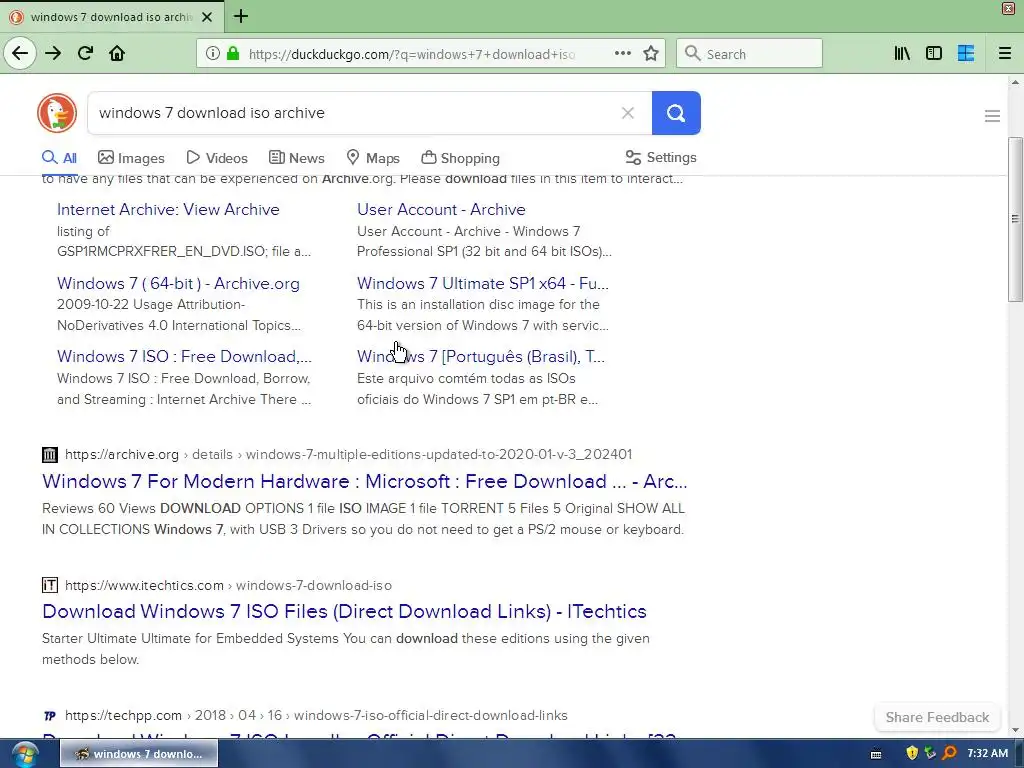This screenshot has height=768, width=1024.
Task: Click the blue tiles toolbar extension icon
Action: tap(965, 54)
